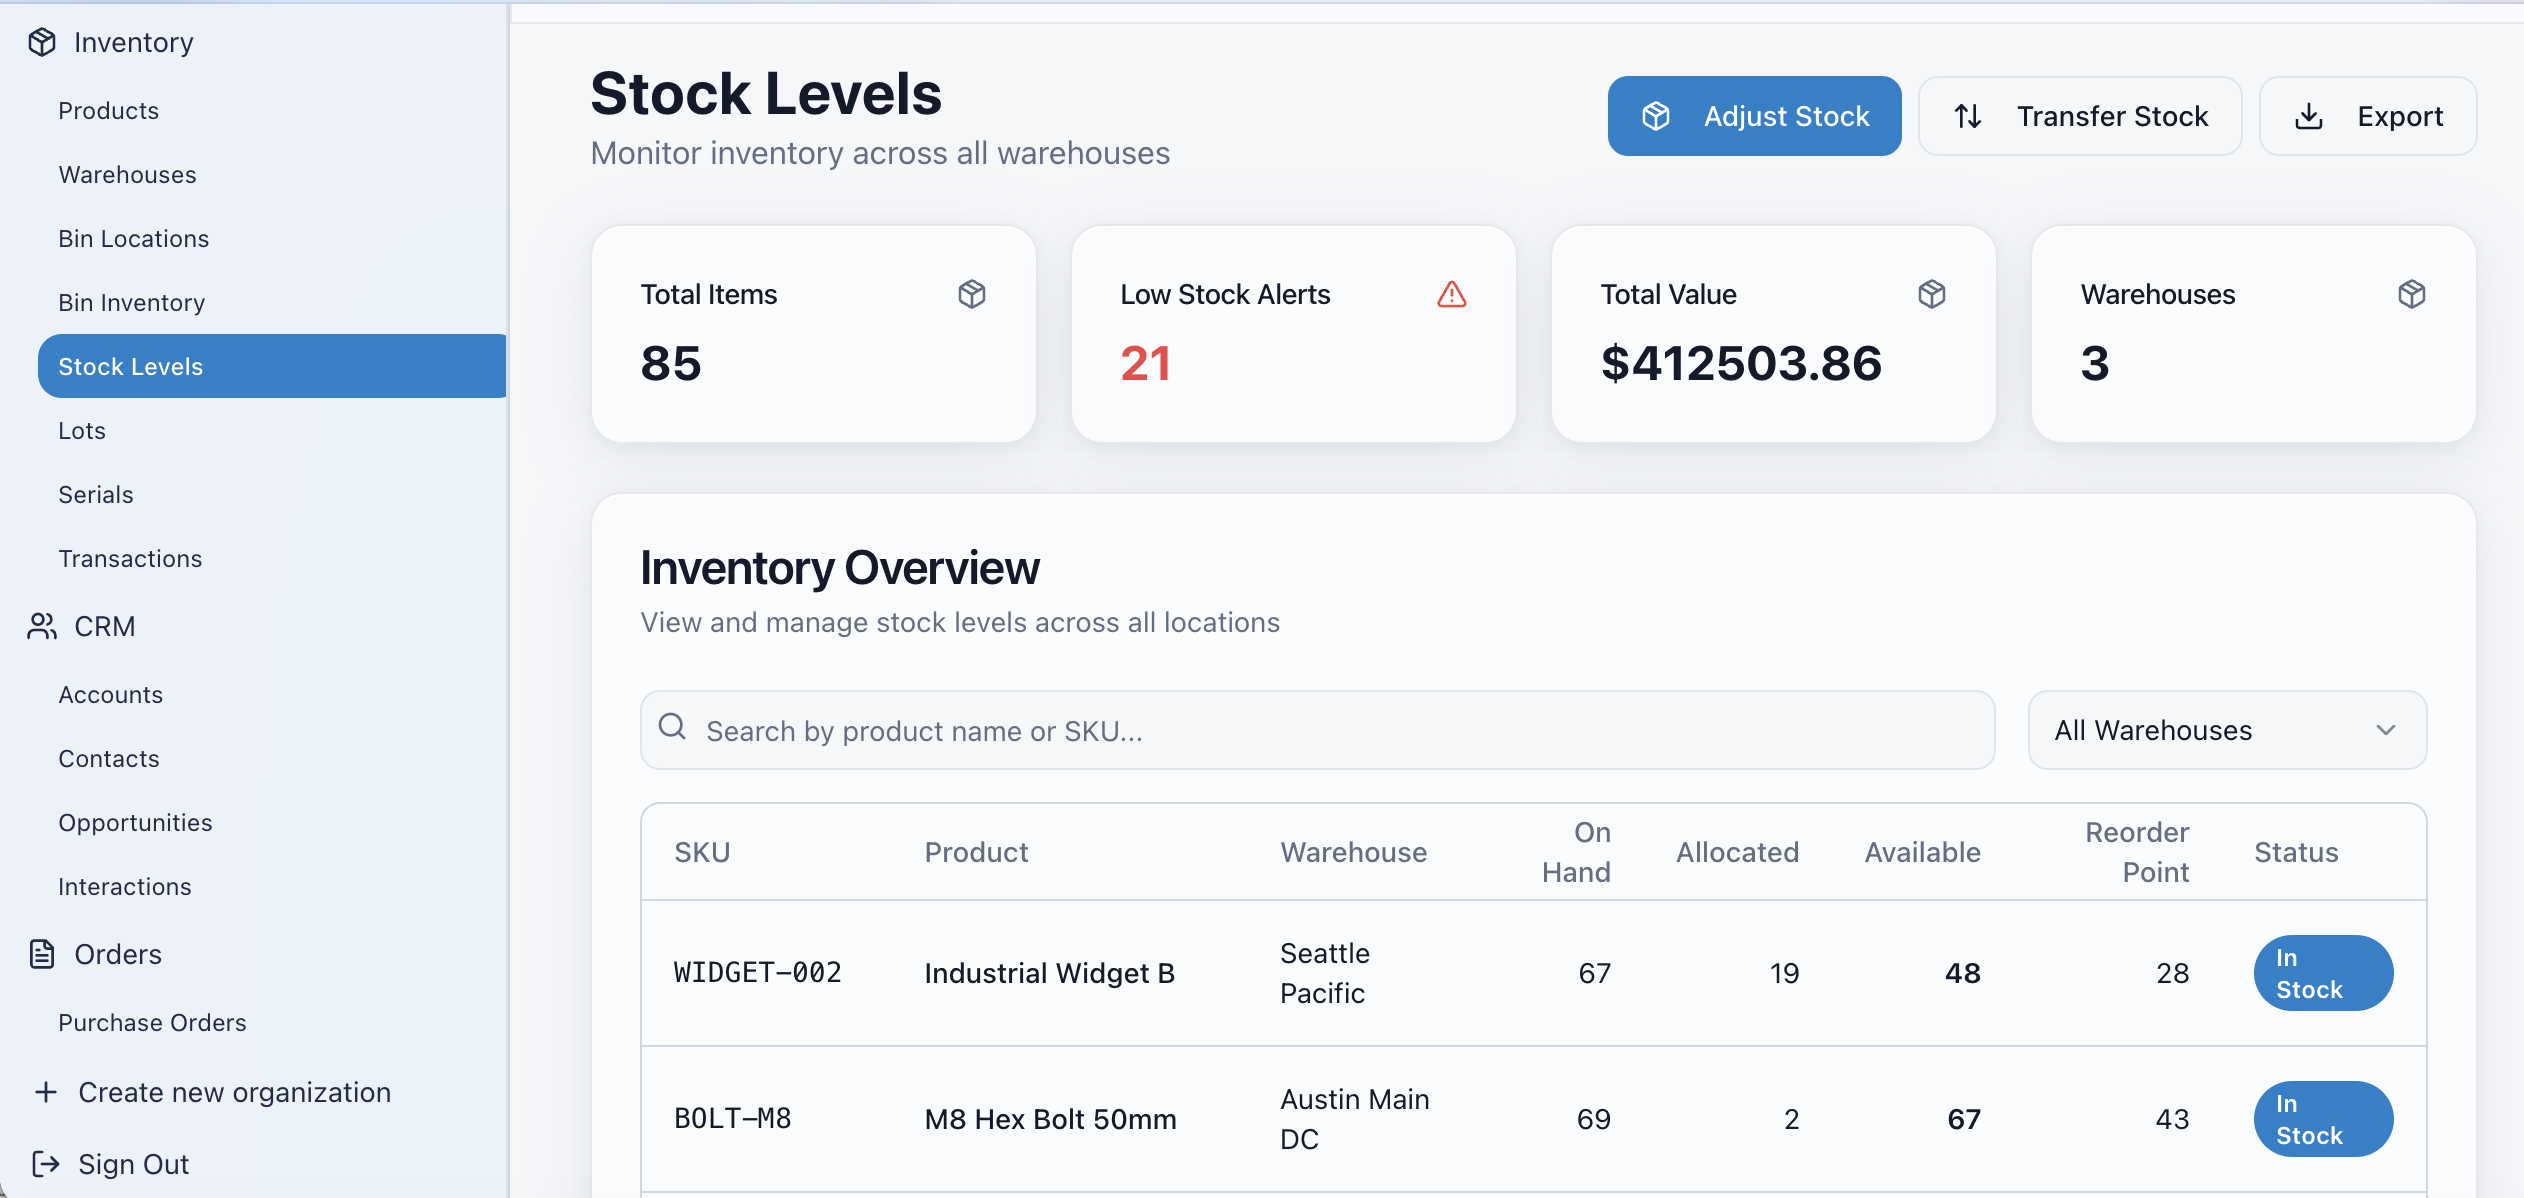Viewport: 2524px width, 1198px height.
Task: Click the up-down arrows icon on Transfer Stock
Action: click(1968, 116)
